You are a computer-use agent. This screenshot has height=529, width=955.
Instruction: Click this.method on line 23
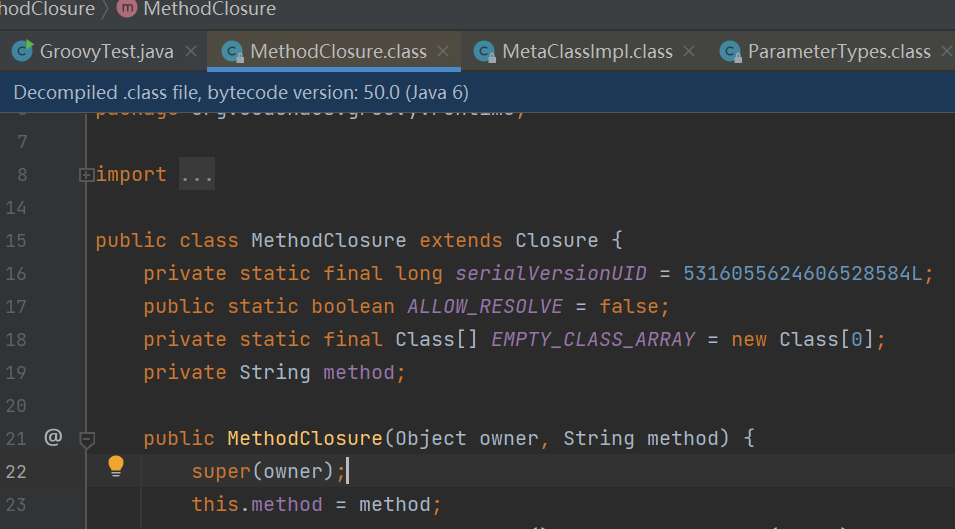pos(257,504)
